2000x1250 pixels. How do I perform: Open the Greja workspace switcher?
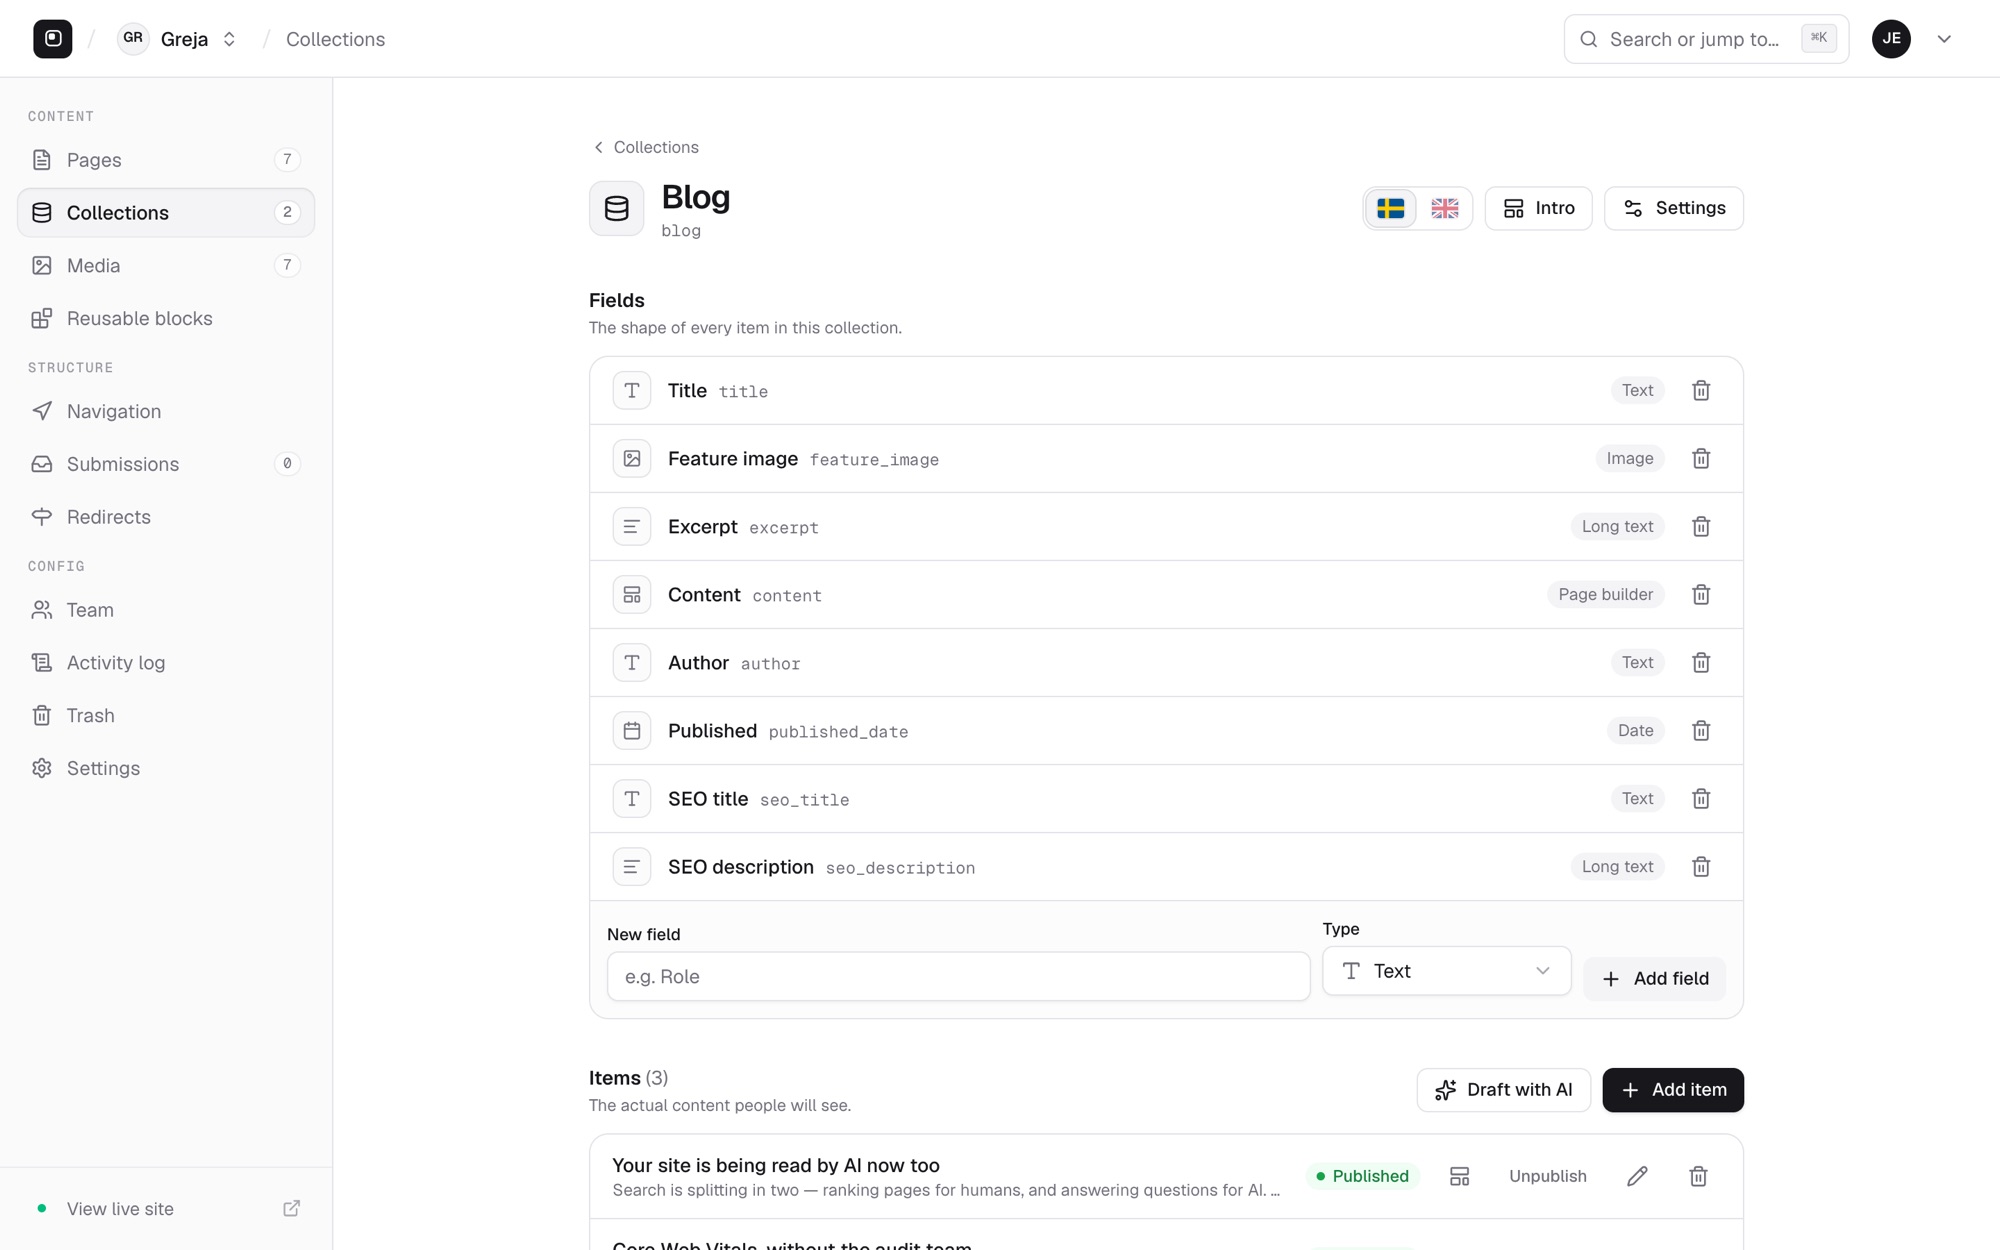click(x=179, y=39)
